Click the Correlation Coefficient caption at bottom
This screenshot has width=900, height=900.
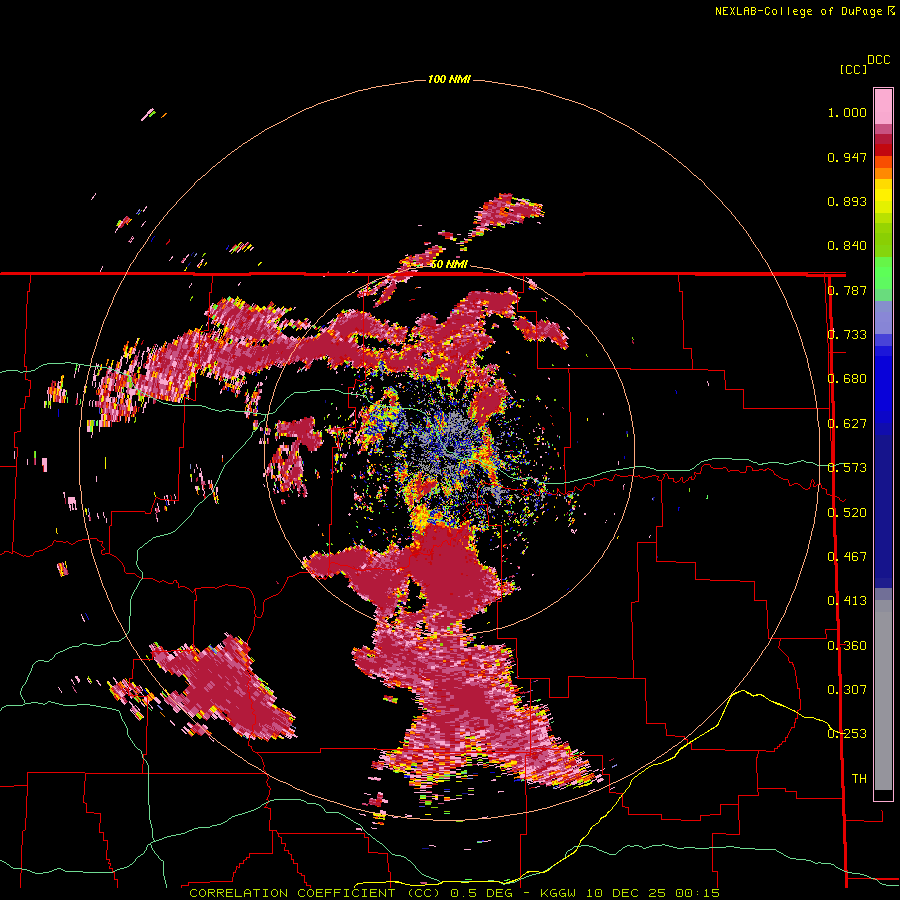(454, 893)
